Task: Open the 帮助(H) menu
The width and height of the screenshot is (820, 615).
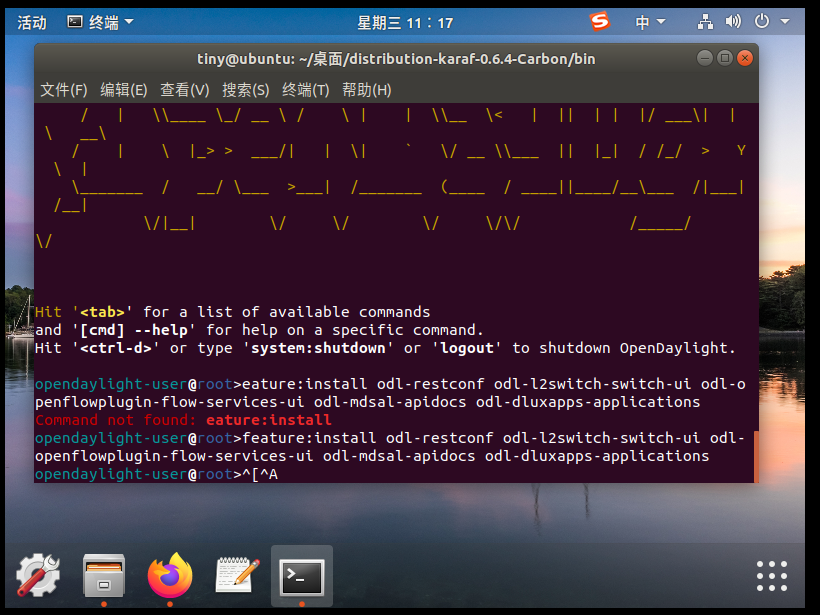Action: coord(366,90)
